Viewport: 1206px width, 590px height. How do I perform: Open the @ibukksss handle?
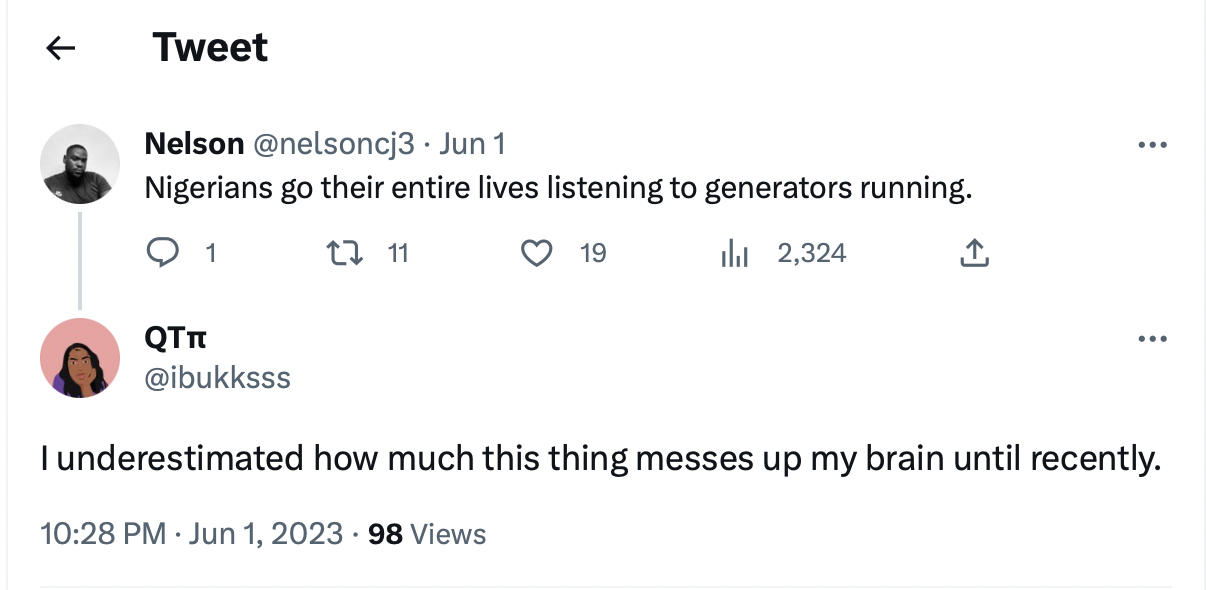[218, 377]
